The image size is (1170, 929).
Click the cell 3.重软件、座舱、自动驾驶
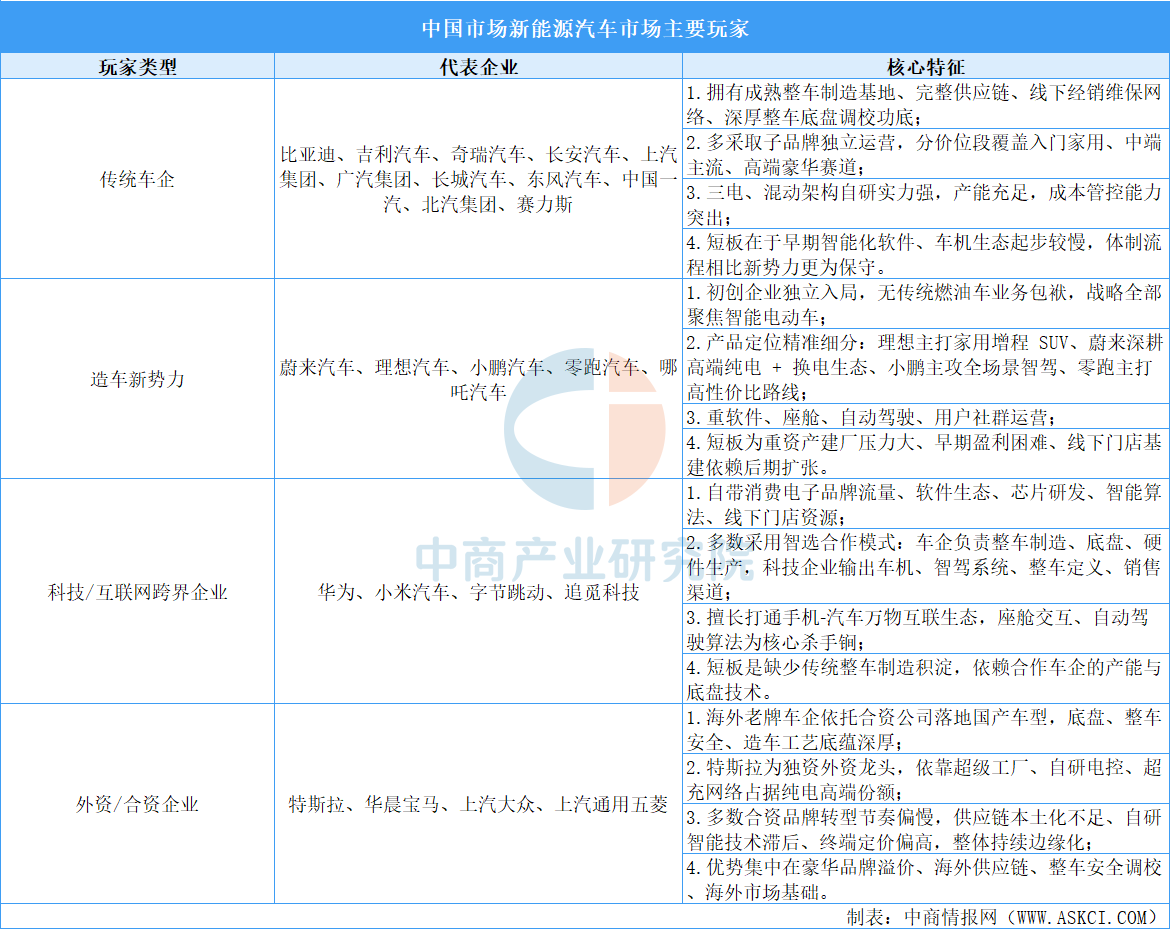click(x=925, y=417)
